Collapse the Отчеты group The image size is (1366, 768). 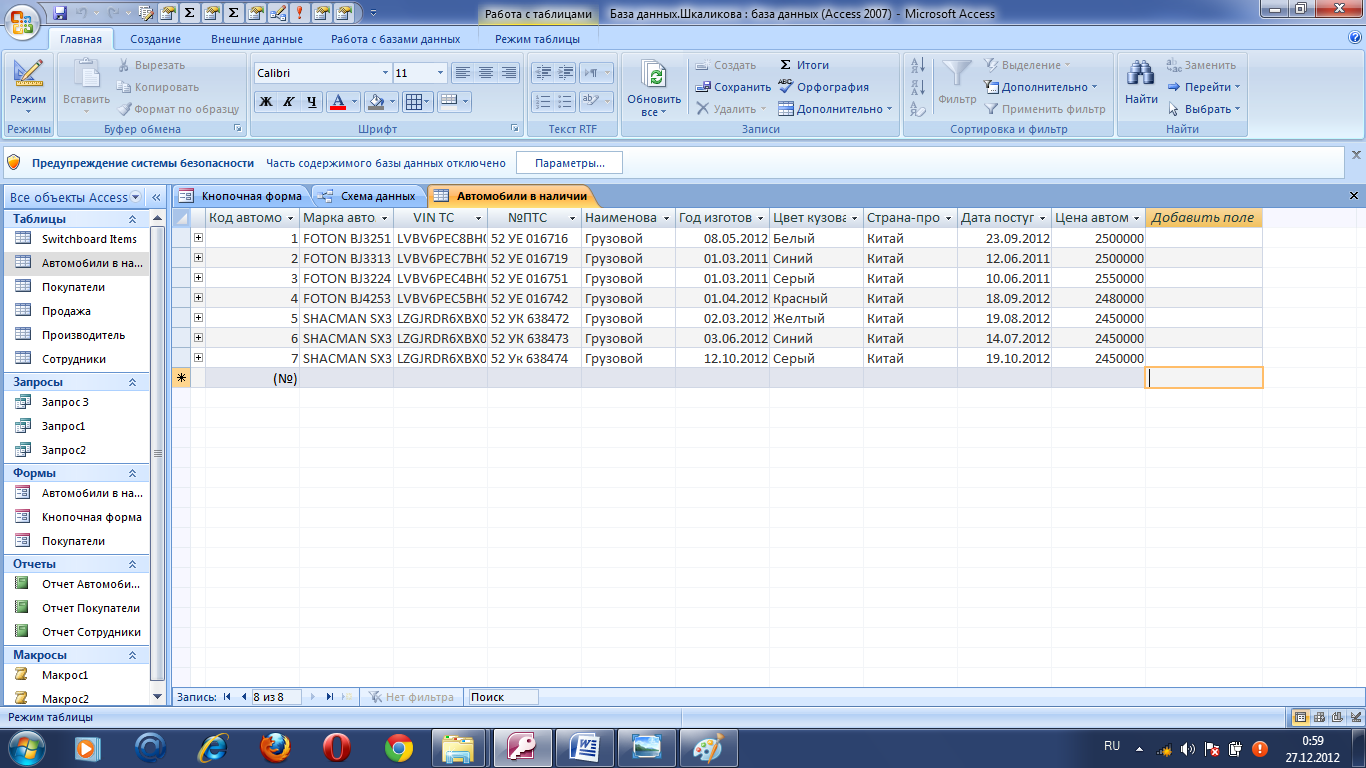pos(132,564)
